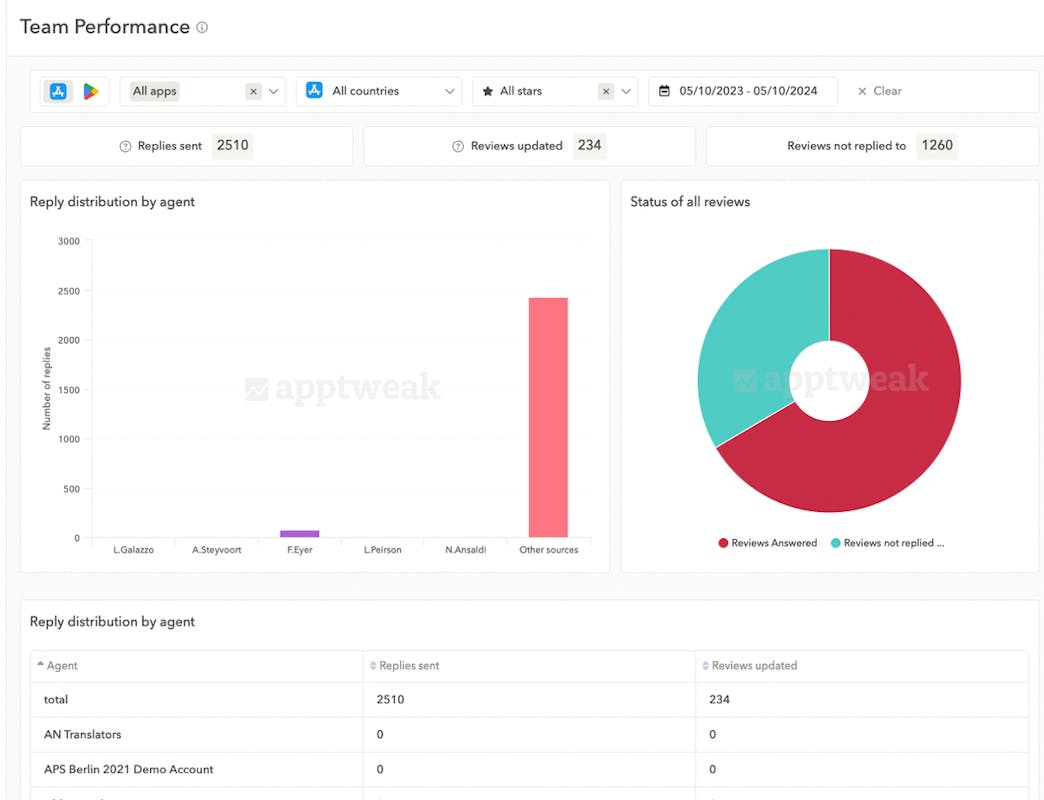The width and height of the screenshot is (1044, 800).
Task: Sort table by Agent column
Action: tap(61, 665)
